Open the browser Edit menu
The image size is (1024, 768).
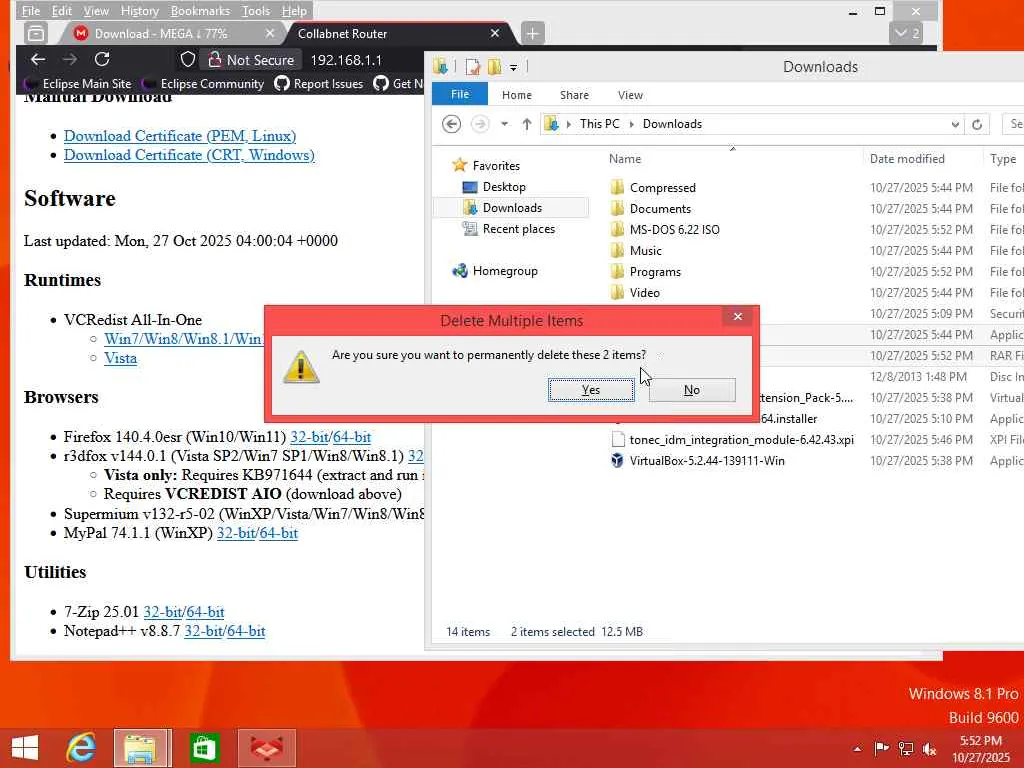coord(61,11)
